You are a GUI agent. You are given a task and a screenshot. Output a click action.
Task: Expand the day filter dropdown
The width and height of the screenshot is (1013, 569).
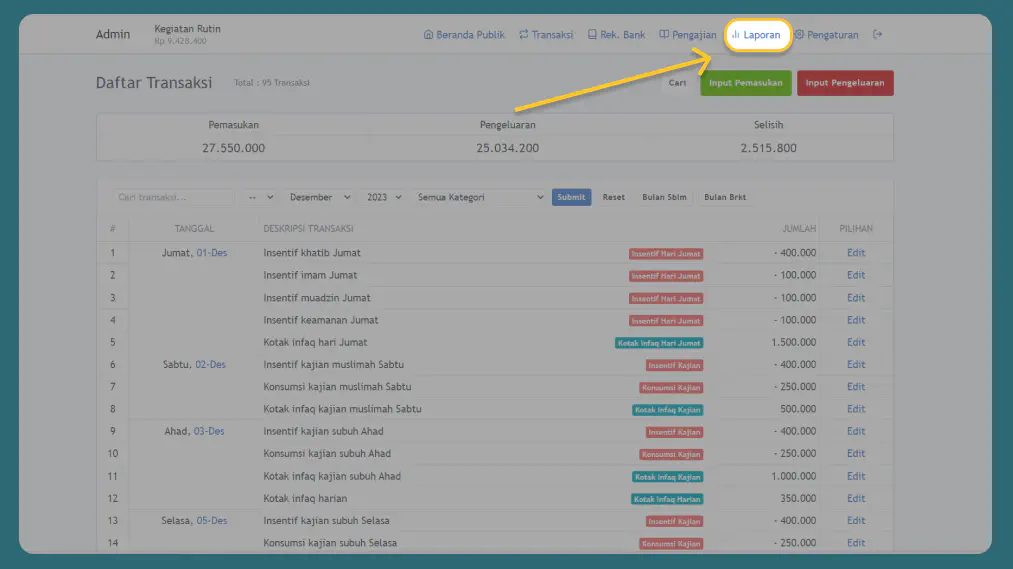click(260, 198)
